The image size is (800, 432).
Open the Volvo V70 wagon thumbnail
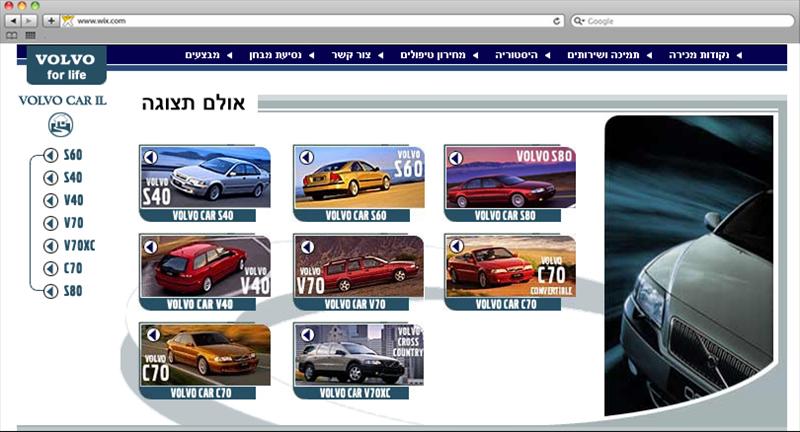pos(359,266)
